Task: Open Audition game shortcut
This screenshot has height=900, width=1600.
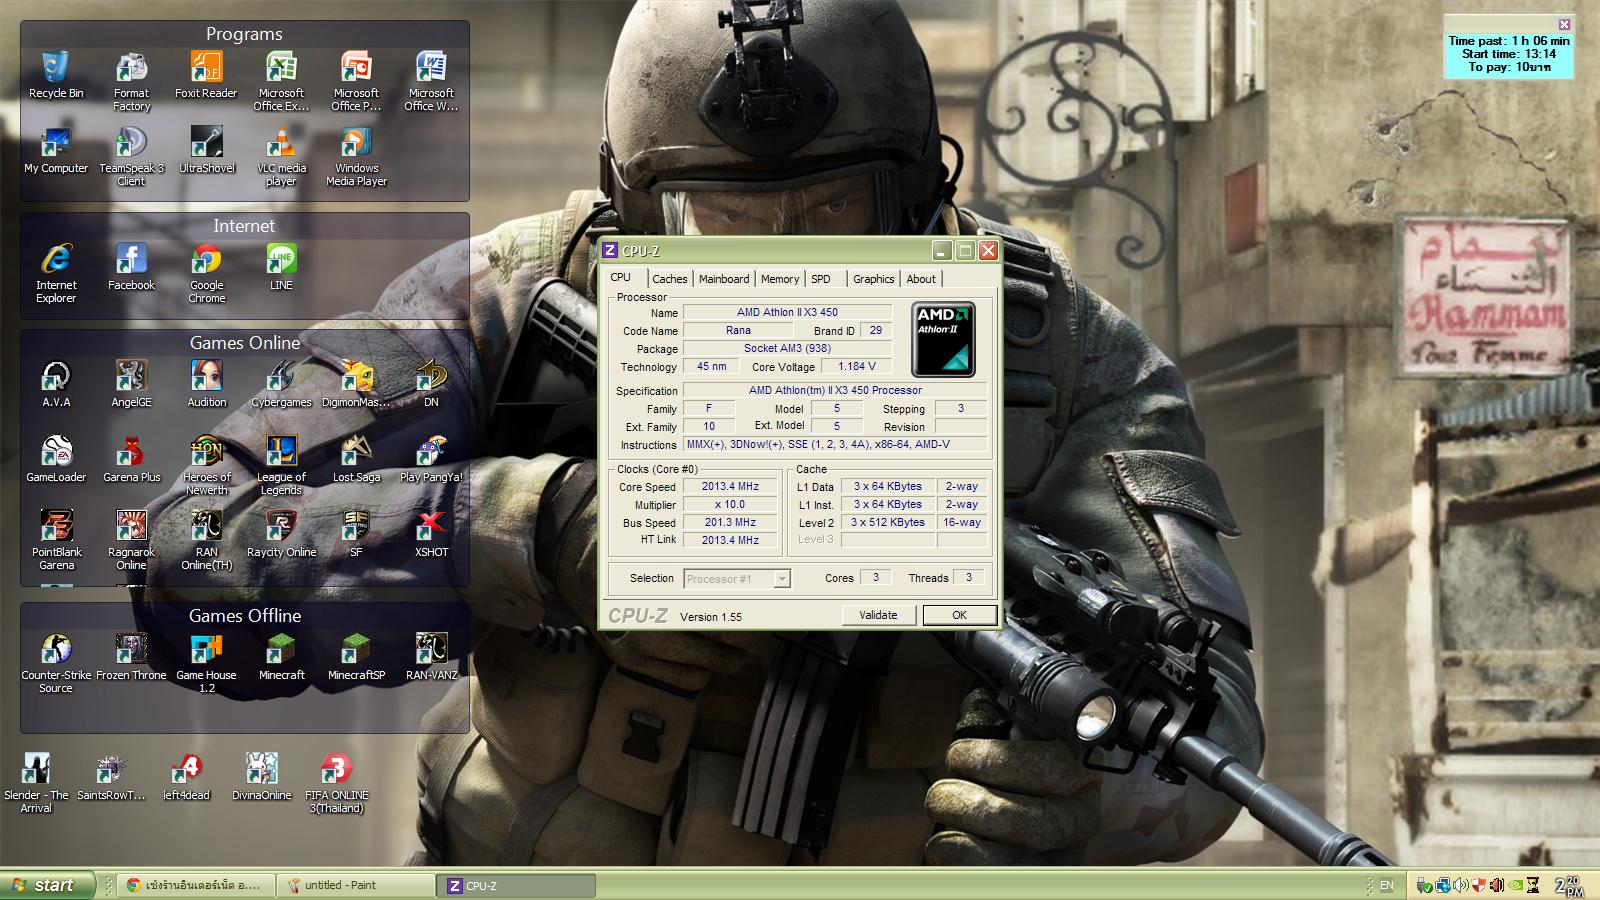Action: click(x=206, y=384)
